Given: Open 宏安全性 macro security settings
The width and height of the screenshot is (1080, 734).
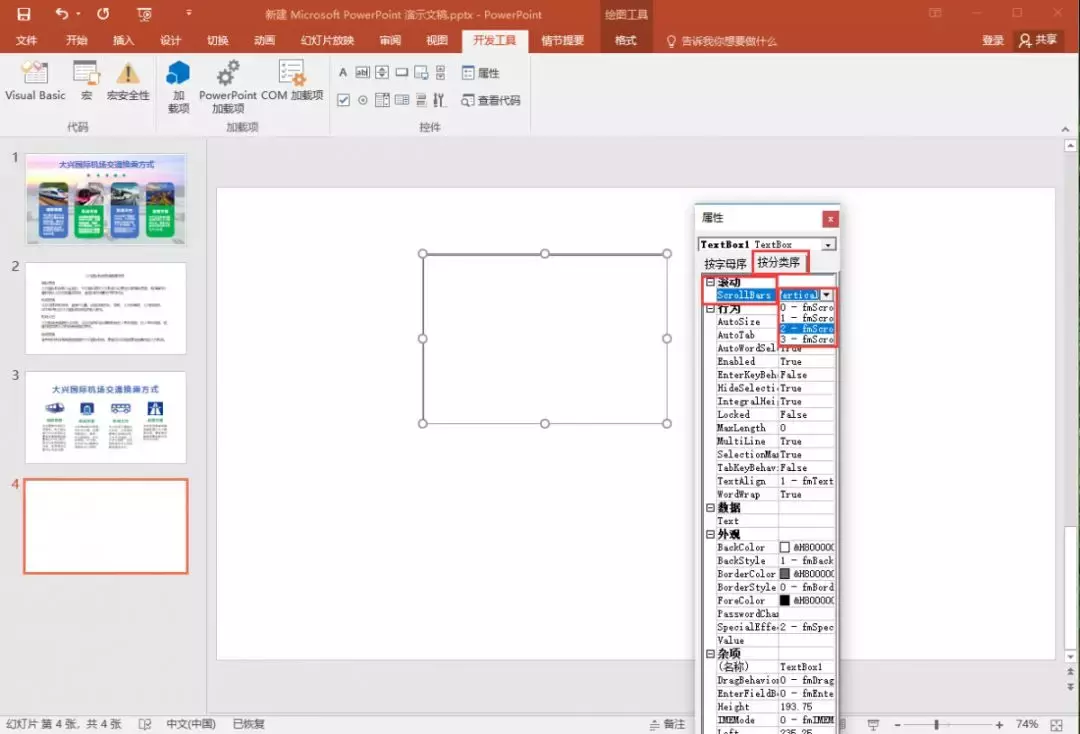Looking at the screenshot, I should [x=128, y=81].
